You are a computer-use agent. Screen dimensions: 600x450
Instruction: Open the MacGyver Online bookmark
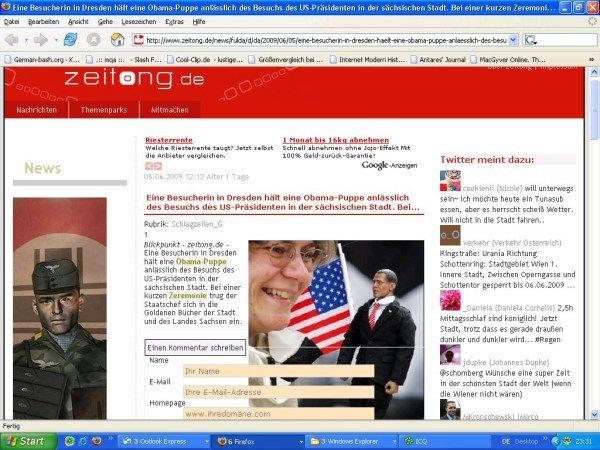[x=508, y=59]
